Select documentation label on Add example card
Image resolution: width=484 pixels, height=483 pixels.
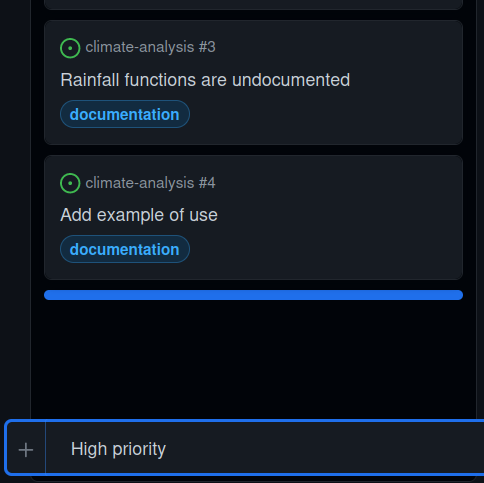(125, 249)
